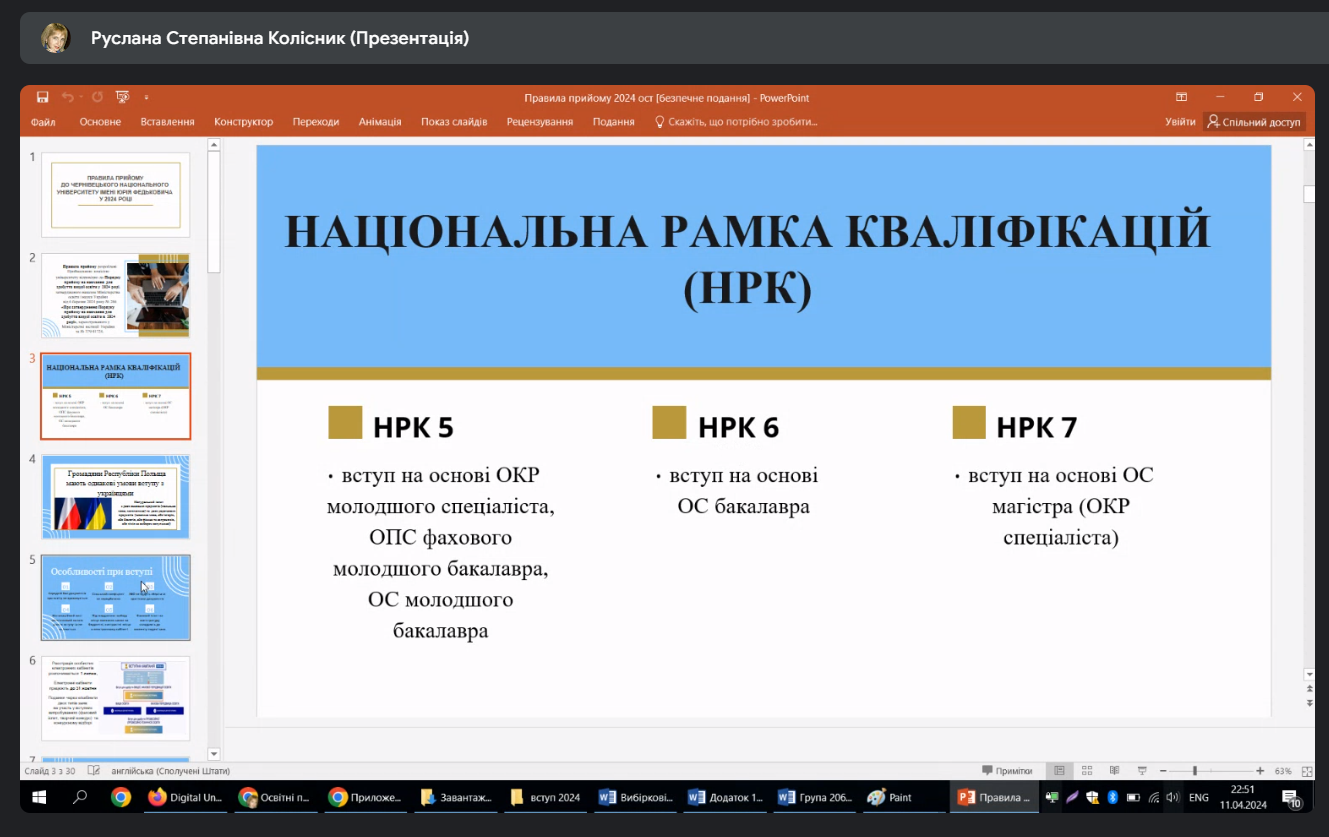
Task: Click the zoom out minus button
Action: (1162, 771)
